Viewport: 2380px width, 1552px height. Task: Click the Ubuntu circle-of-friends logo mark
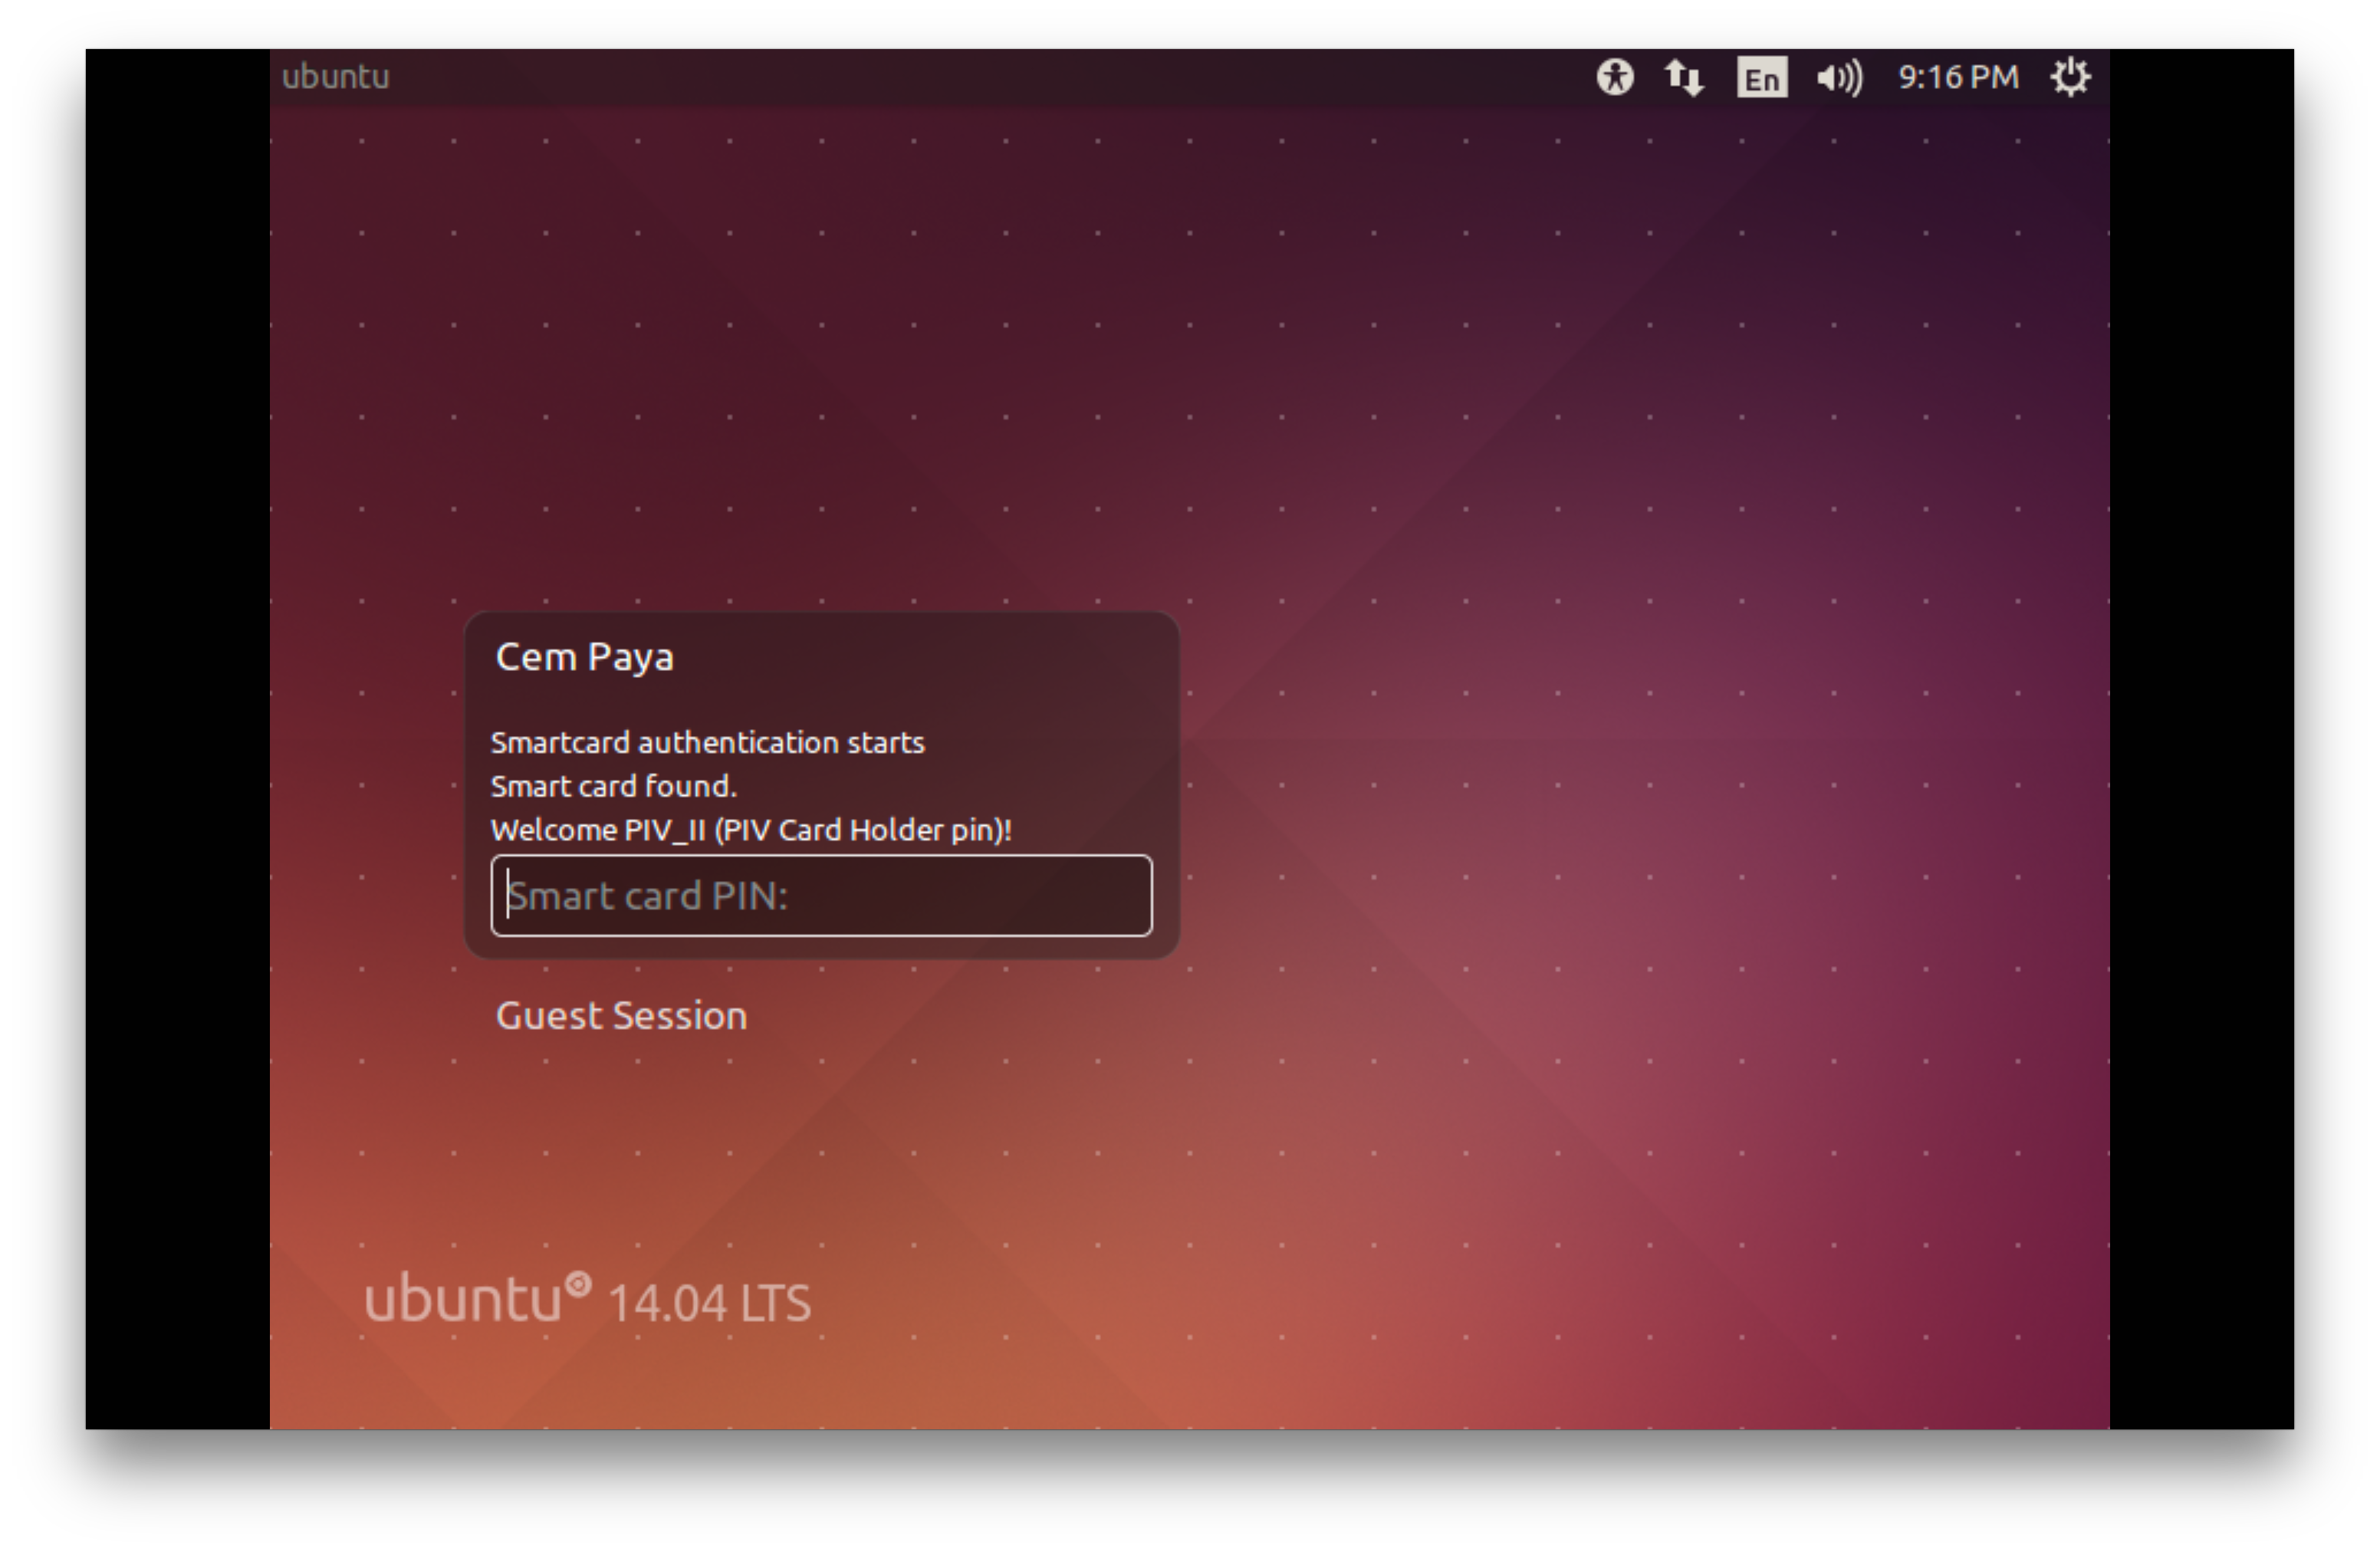click(x=578, y=1283)
